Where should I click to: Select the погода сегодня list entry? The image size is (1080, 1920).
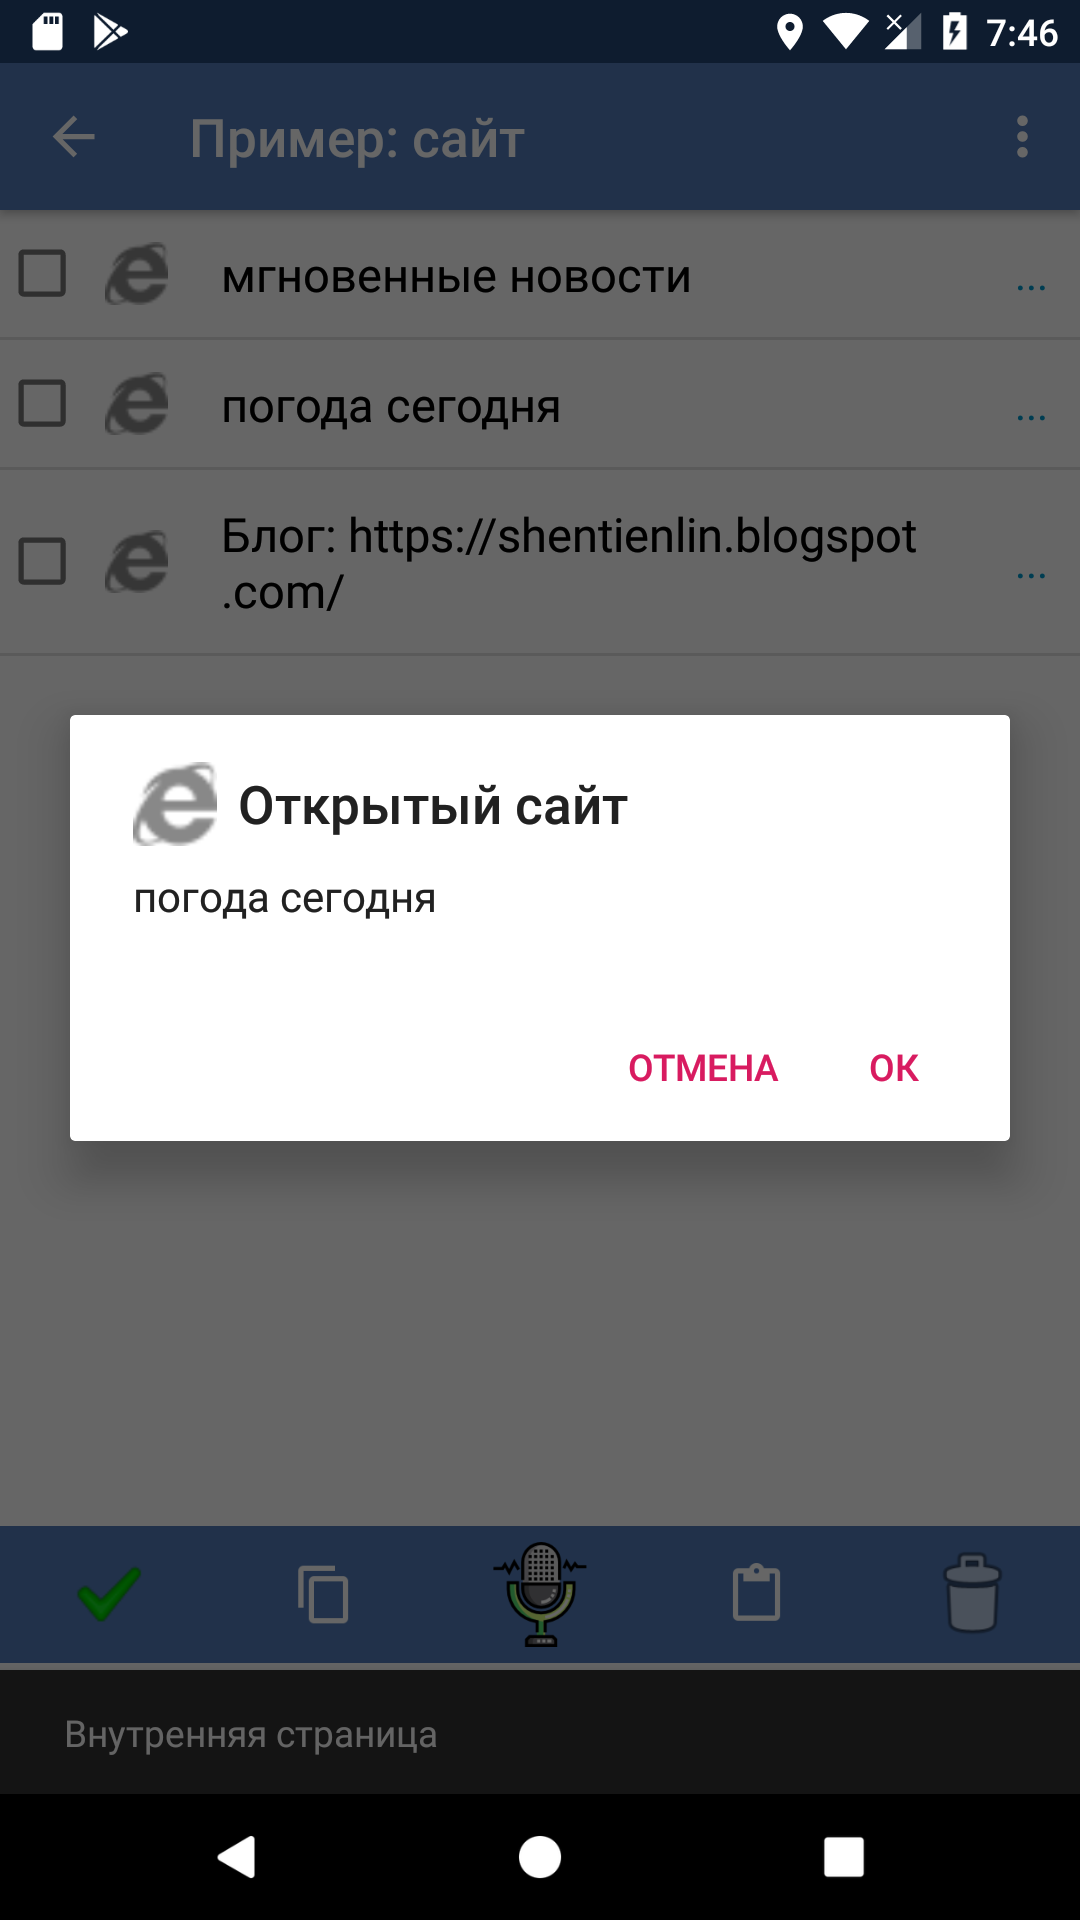point(540,404)
